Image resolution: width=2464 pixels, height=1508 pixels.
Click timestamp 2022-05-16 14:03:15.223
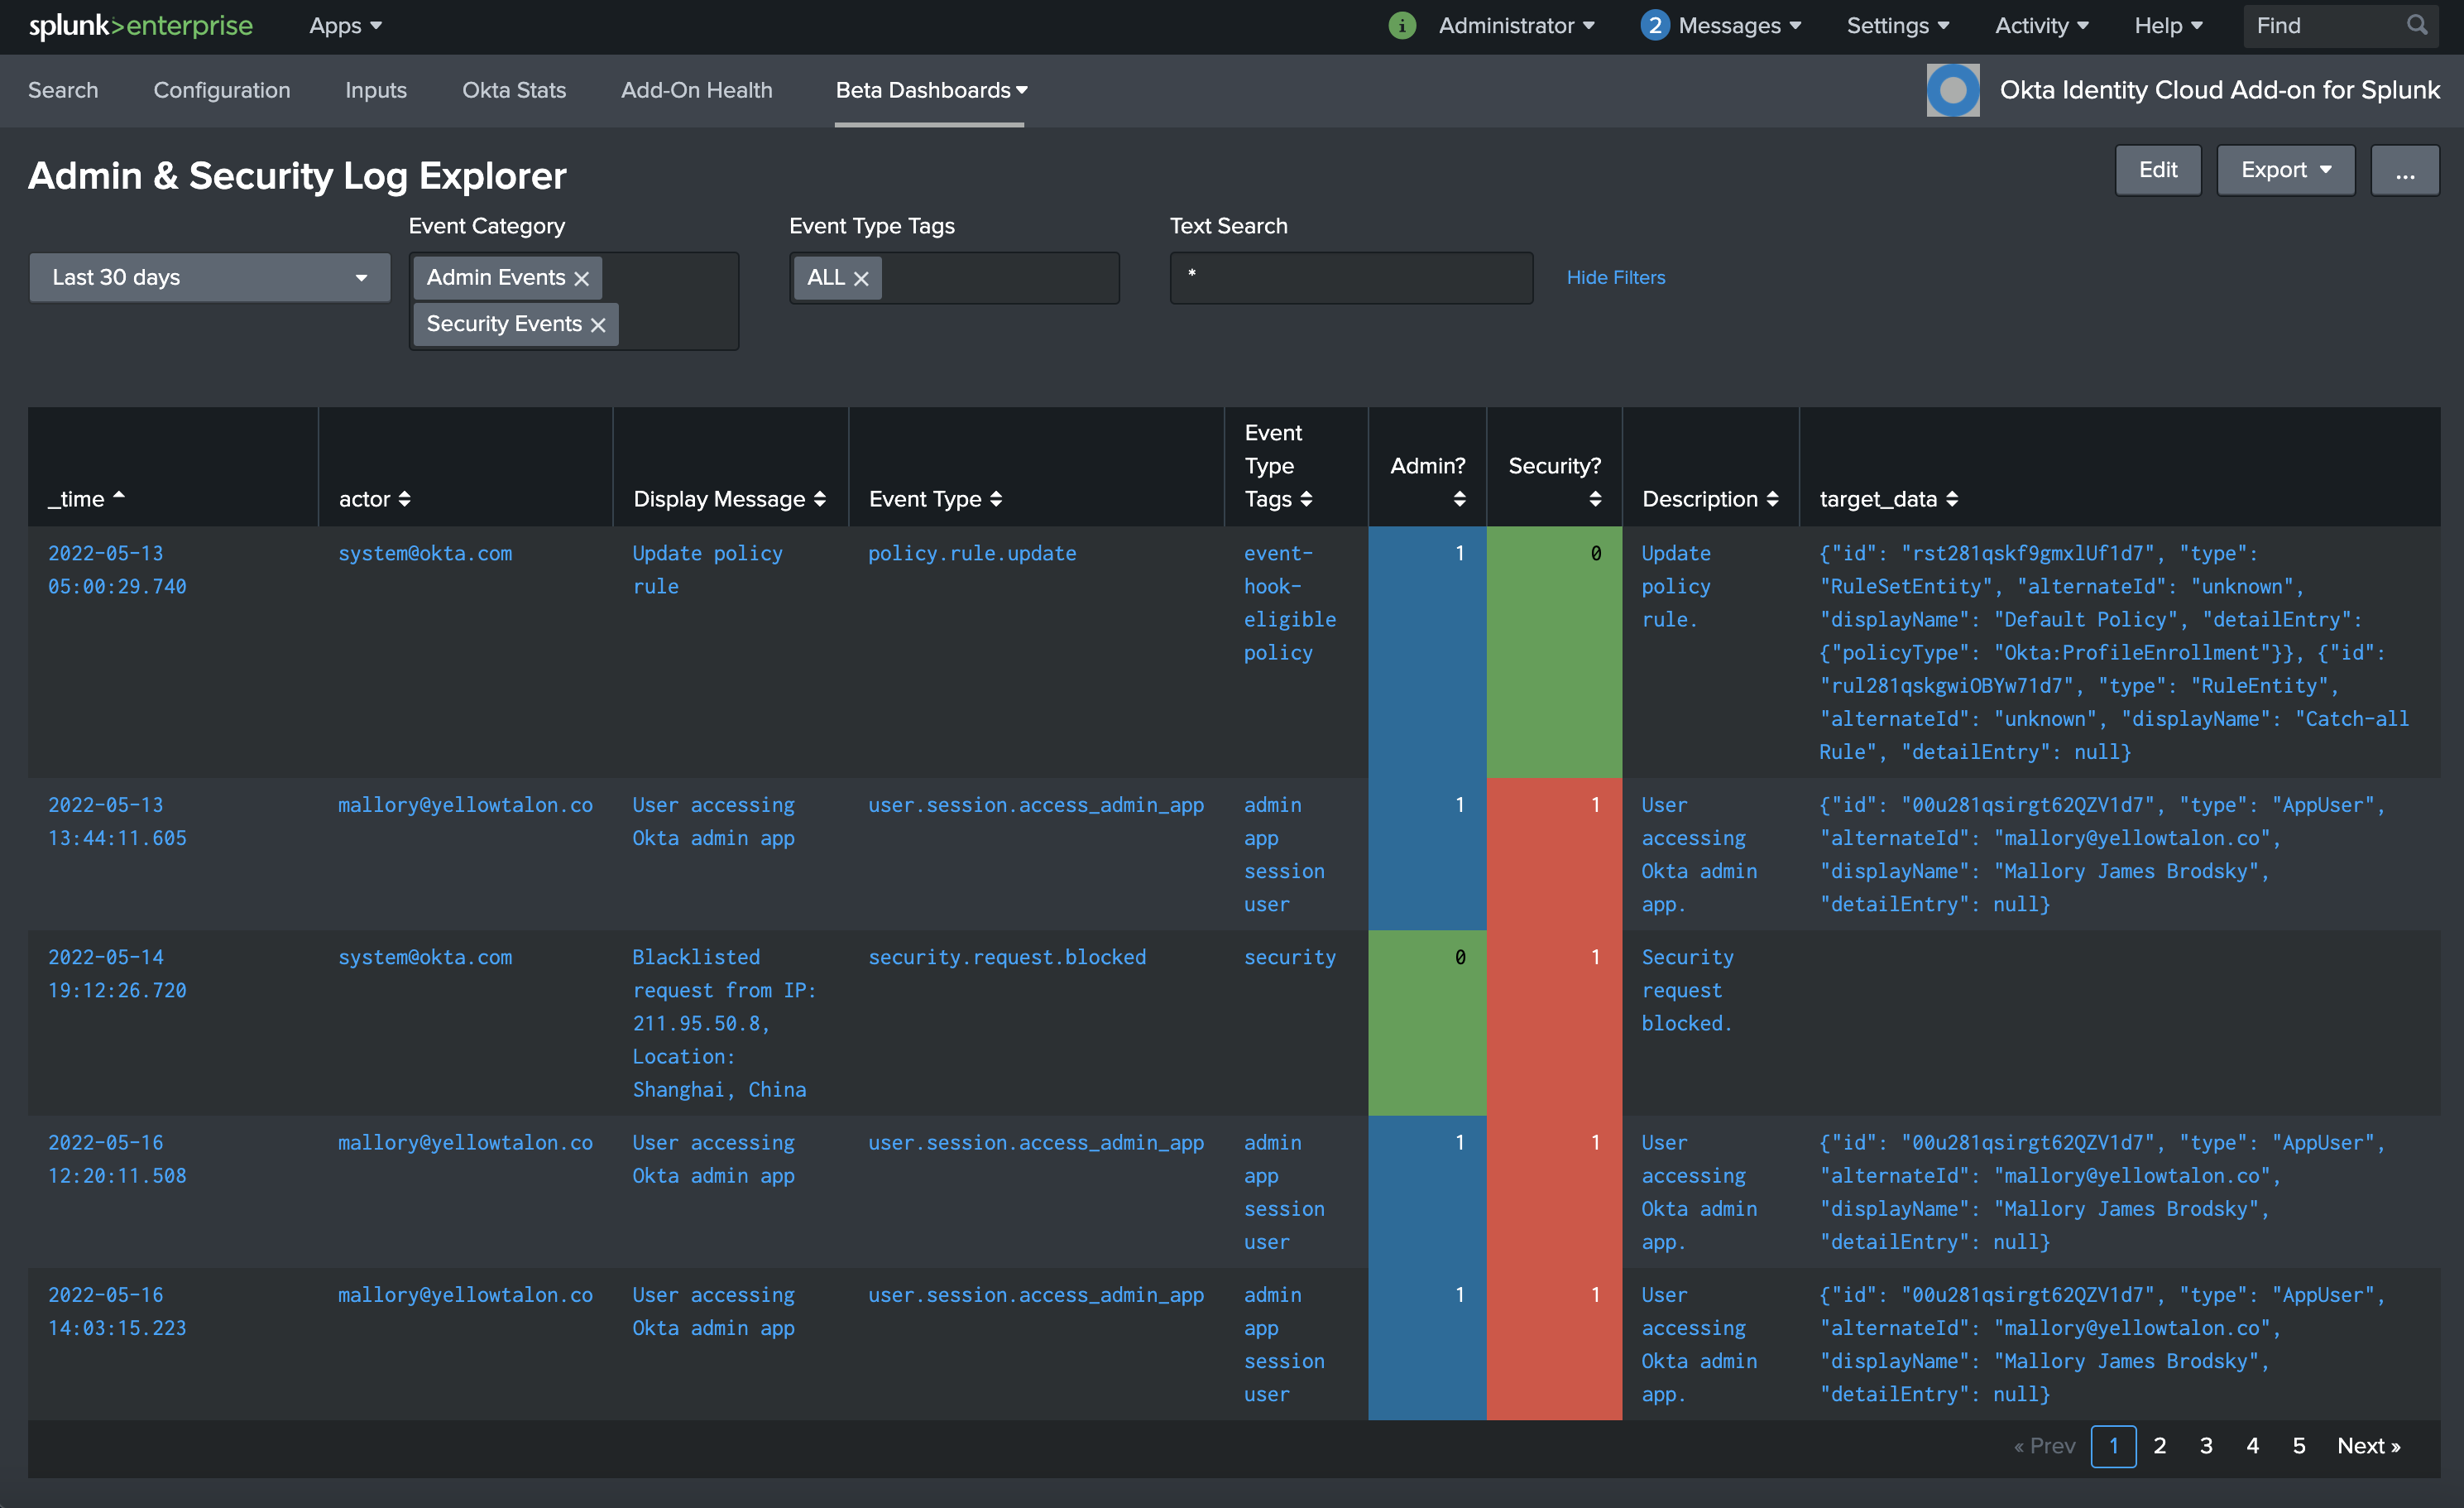[117, 1311]
